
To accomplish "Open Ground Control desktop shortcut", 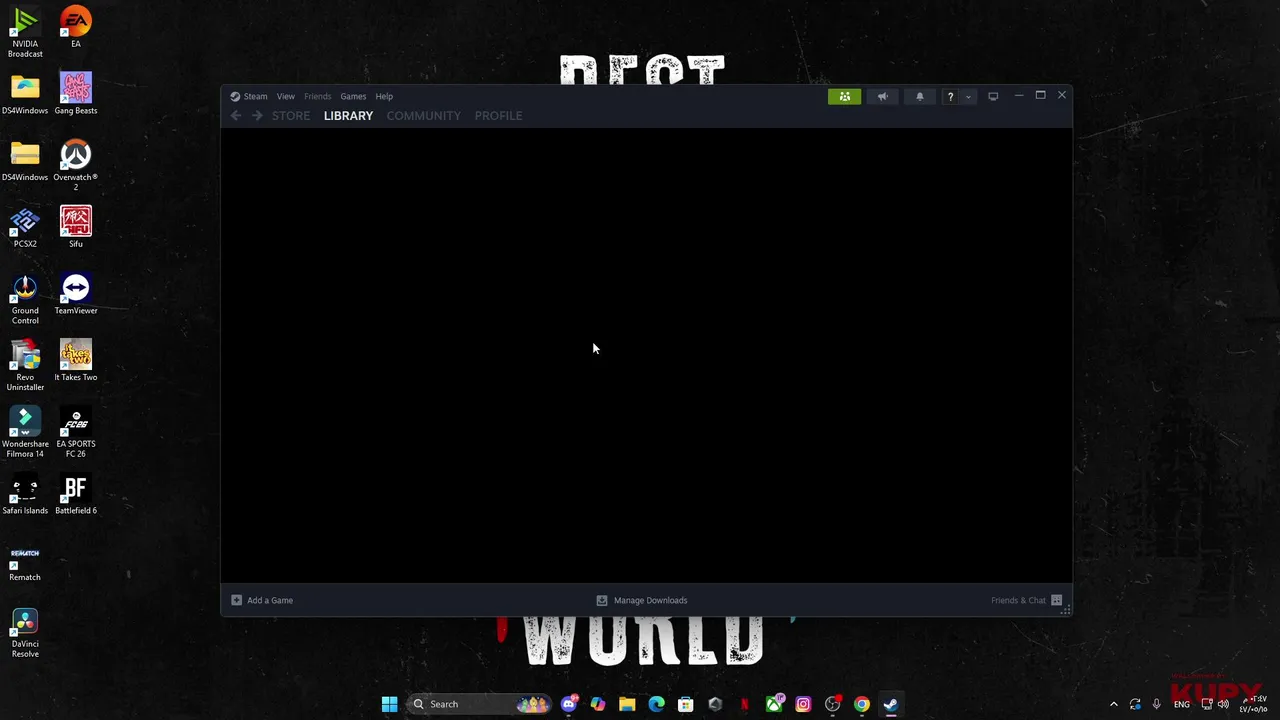I will pyautogui.click(x=25, y=299).
